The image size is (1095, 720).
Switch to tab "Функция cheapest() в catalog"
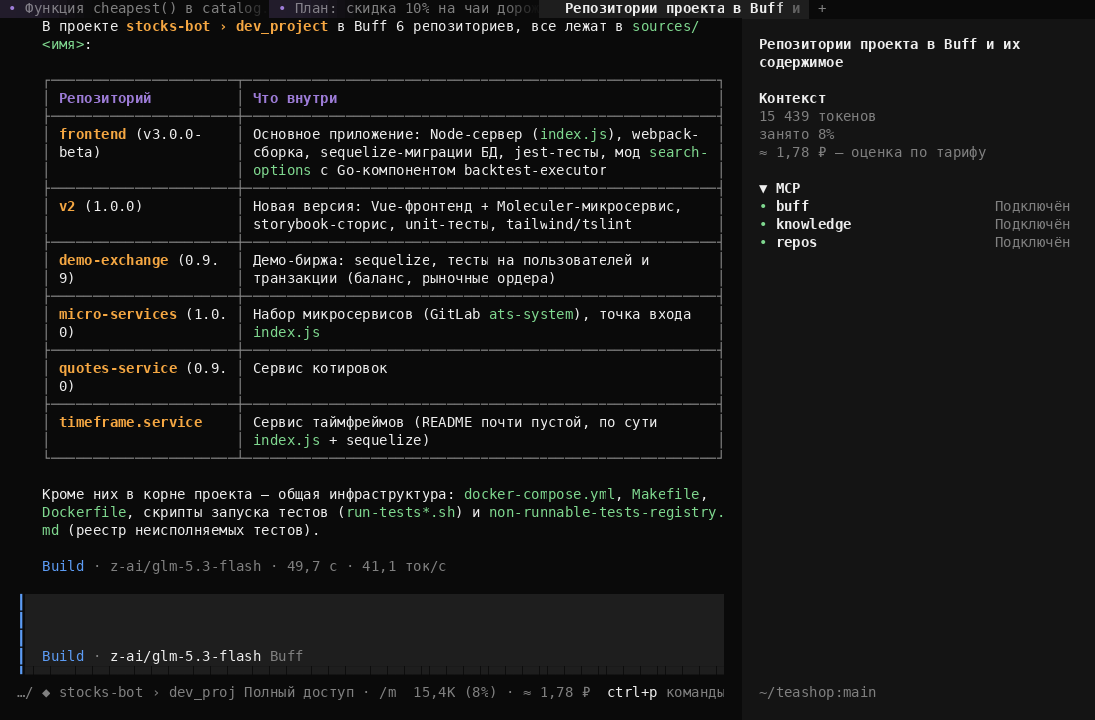[x=135, y=8]
